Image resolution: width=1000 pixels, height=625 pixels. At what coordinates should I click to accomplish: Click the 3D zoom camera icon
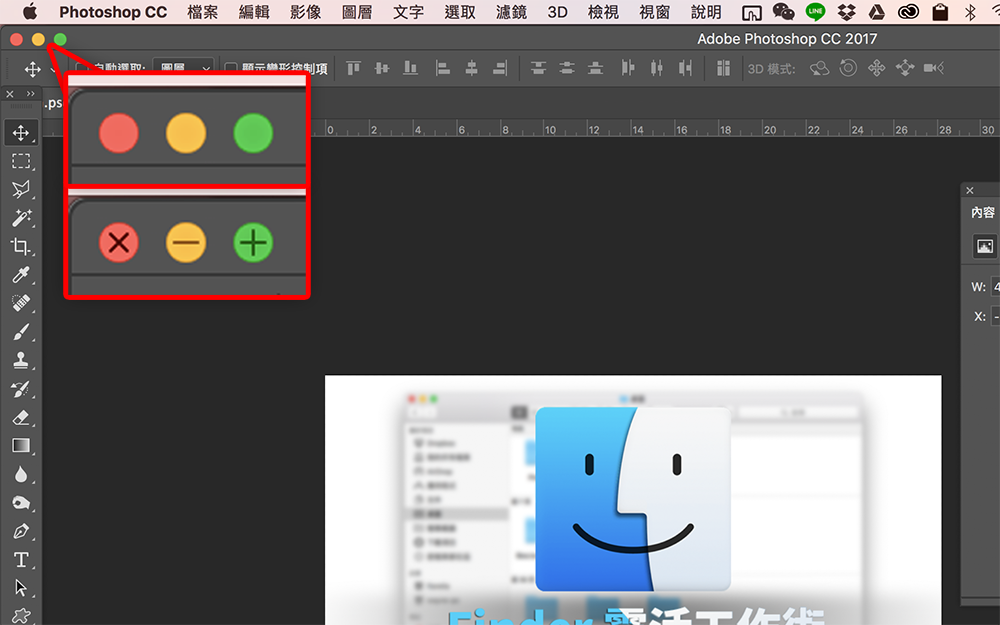pyautogui.click(x=934, y=68)
